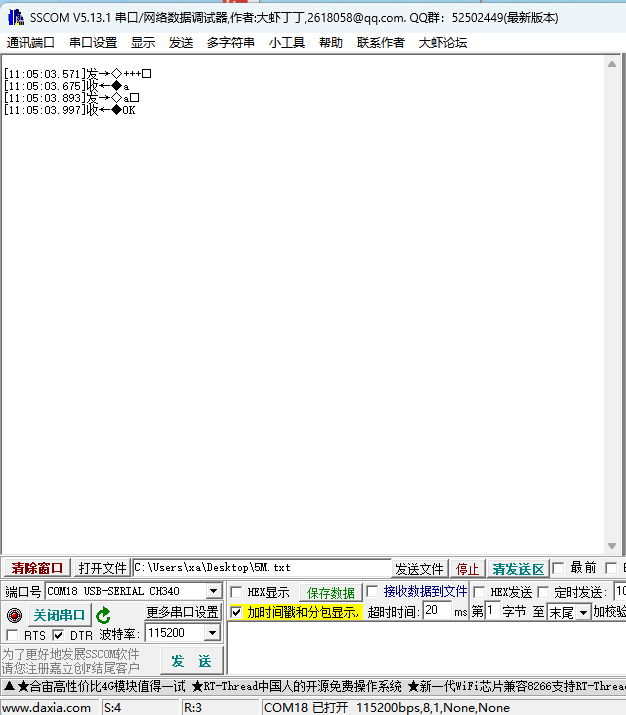The width and height of the screenshot is (626, 715).
Task: Click the scrolling advertisement ticker text
Action: tap(315, 686)
